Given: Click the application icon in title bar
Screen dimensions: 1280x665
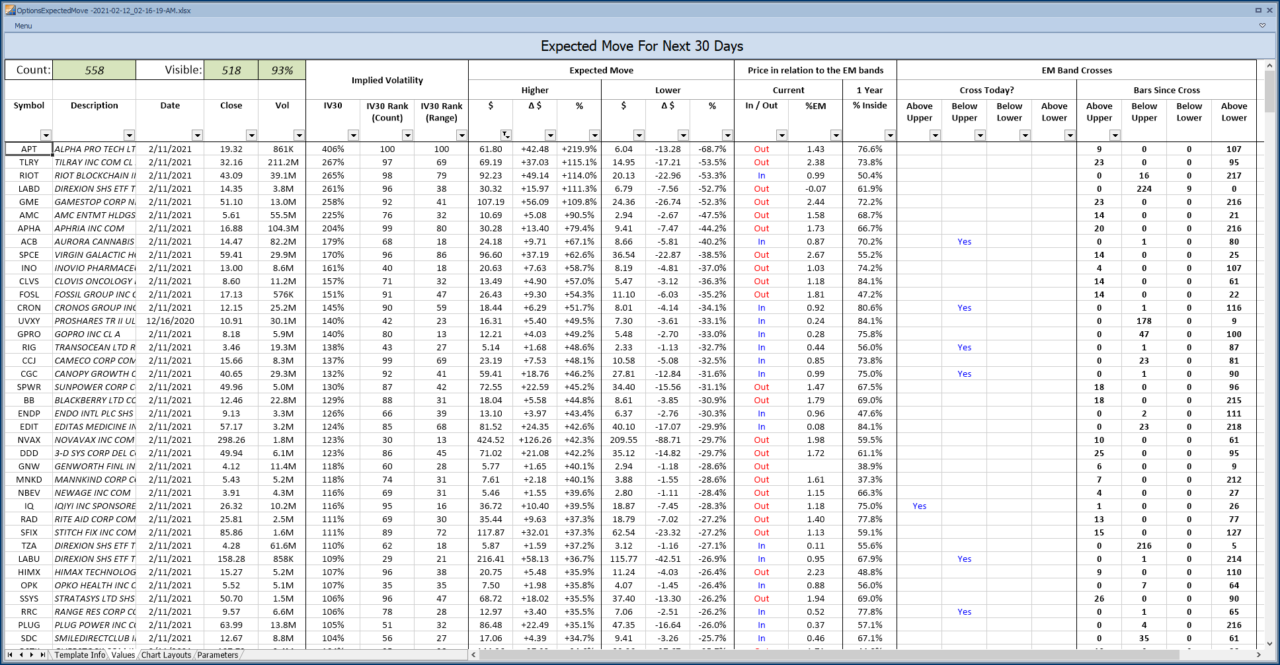Looking at the screenshot, I should pos(9,9).
